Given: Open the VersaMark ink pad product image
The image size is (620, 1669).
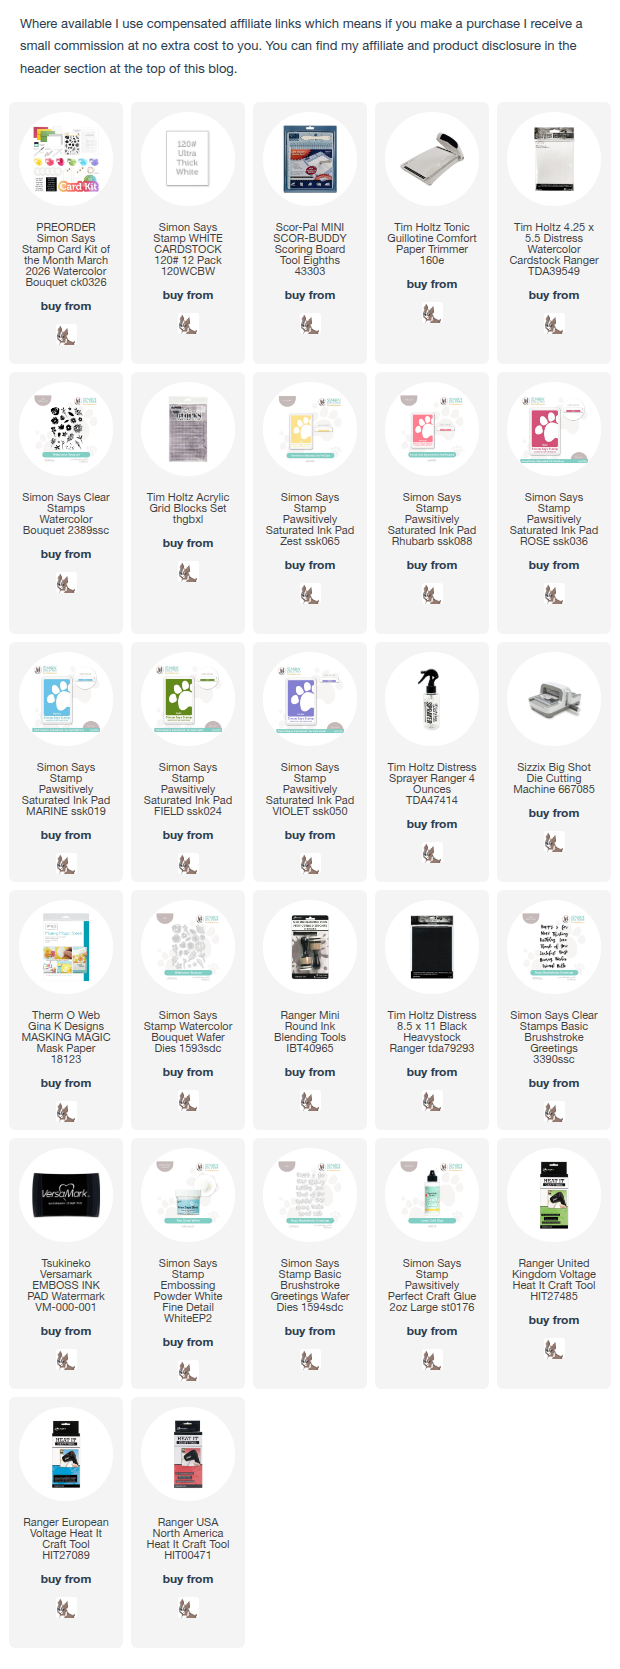Looking at the screenshot, I should point(66,1194).
